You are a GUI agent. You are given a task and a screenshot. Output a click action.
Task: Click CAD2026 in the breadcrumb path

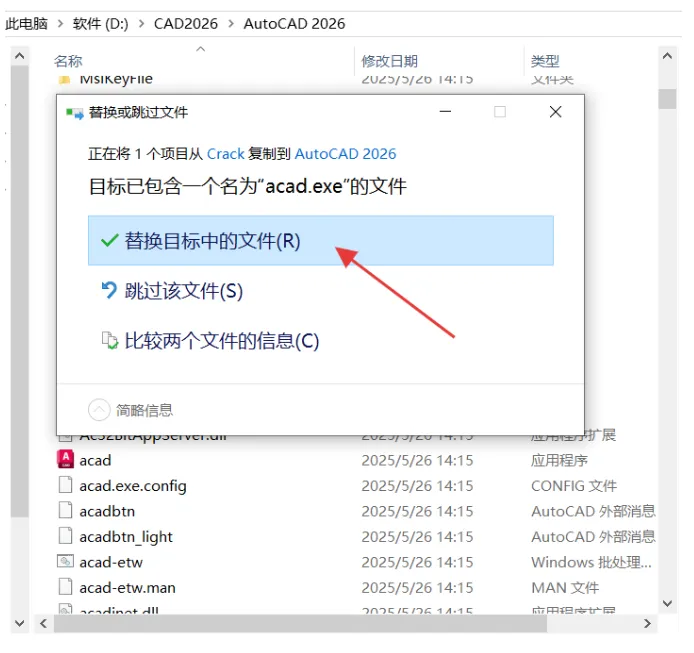pos(186,23)
